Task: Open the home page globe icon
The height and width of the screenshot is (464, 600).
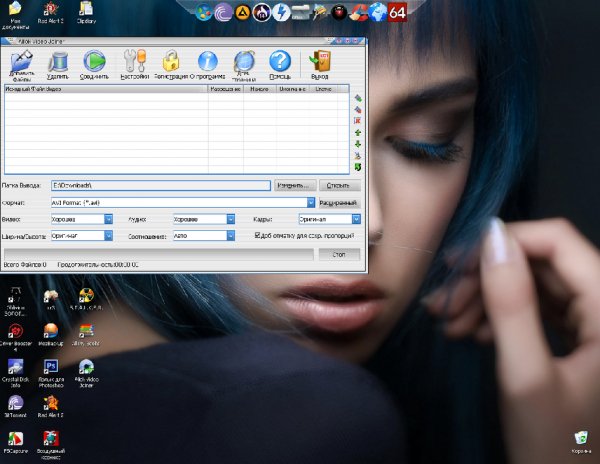Action: coord(244,61)
